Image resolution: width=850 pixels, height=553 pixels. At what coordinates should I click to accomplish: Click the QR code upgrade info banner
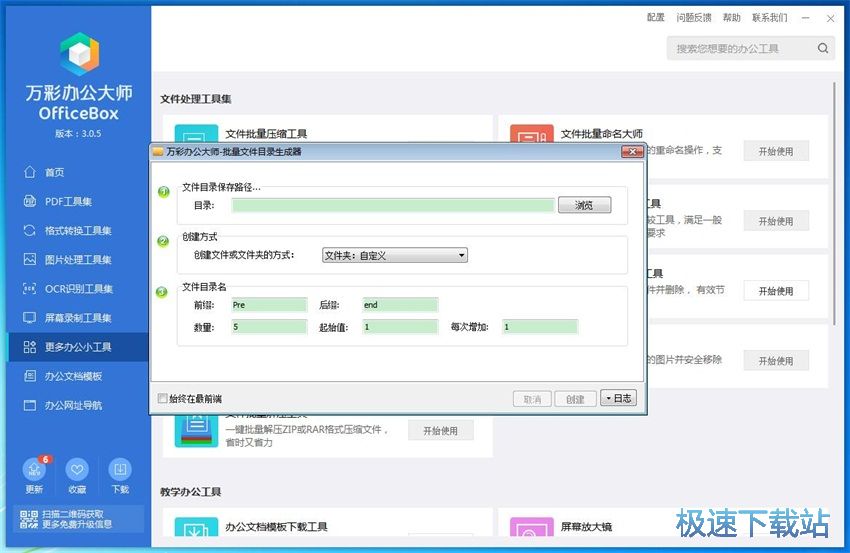78,519
